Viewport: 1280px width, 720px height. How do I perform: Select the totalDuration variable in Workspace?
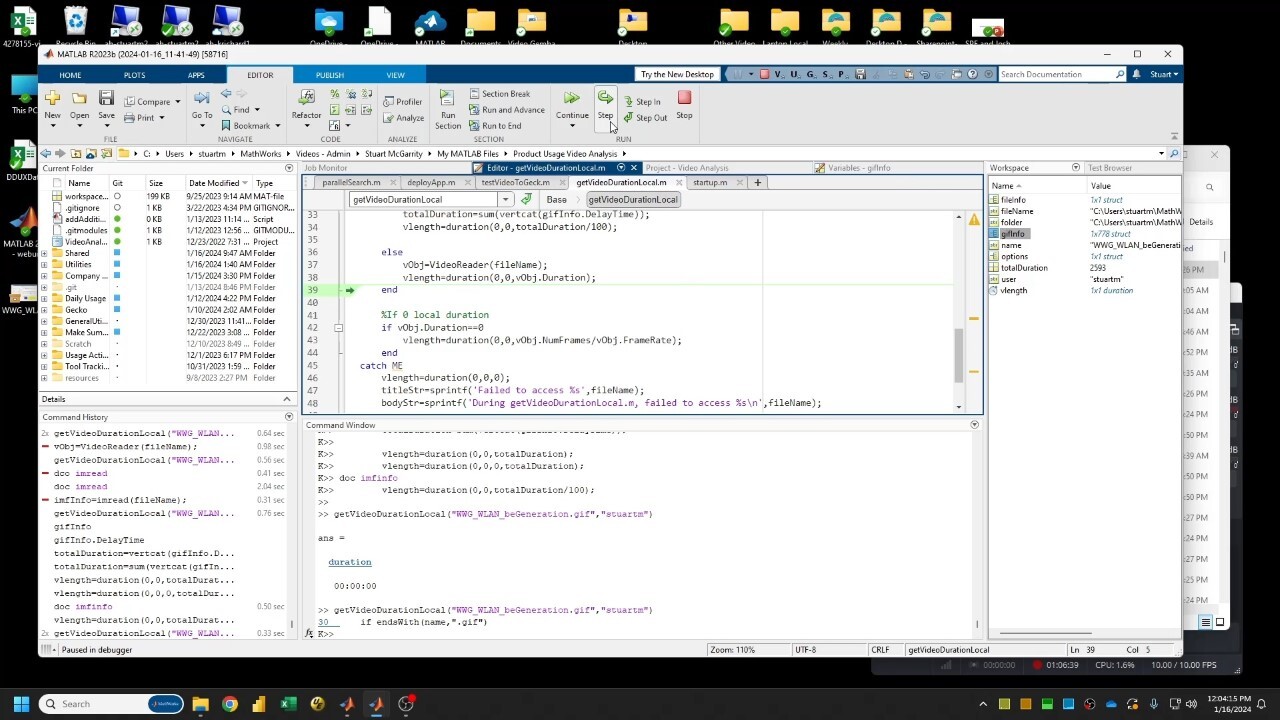pyautogui.click(x=1023, y=268)
